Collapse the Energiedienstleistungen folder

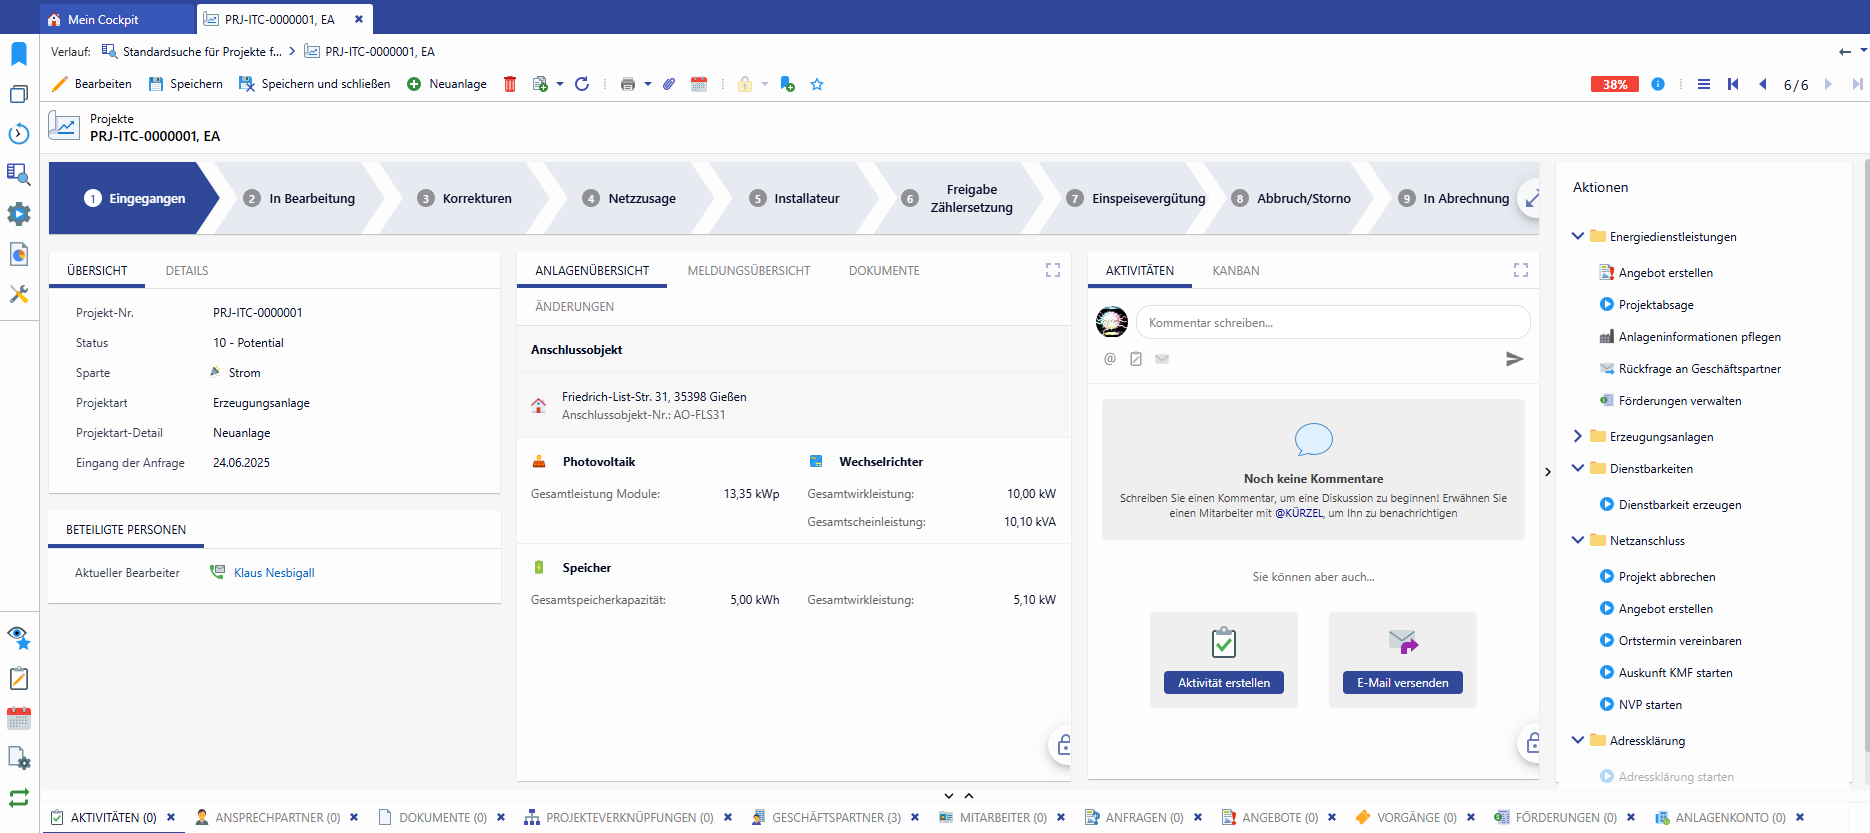point(1578,236)
